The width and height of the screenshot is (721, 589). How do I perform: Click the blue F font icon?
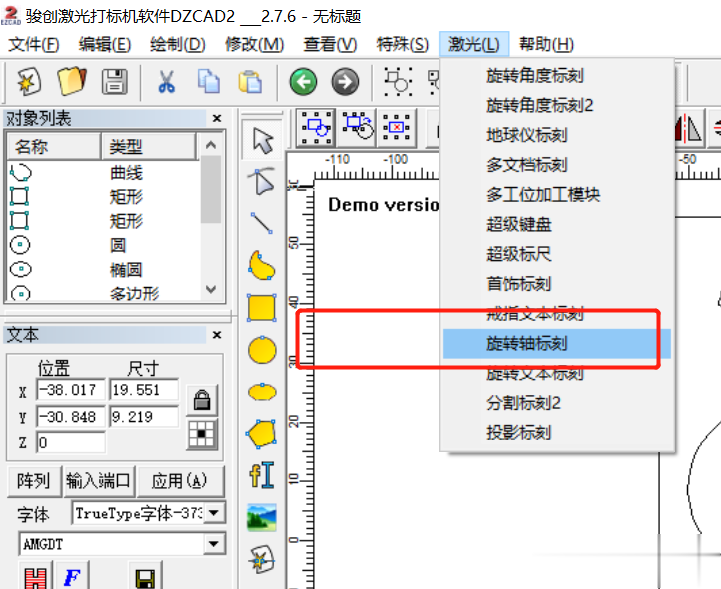72,576
